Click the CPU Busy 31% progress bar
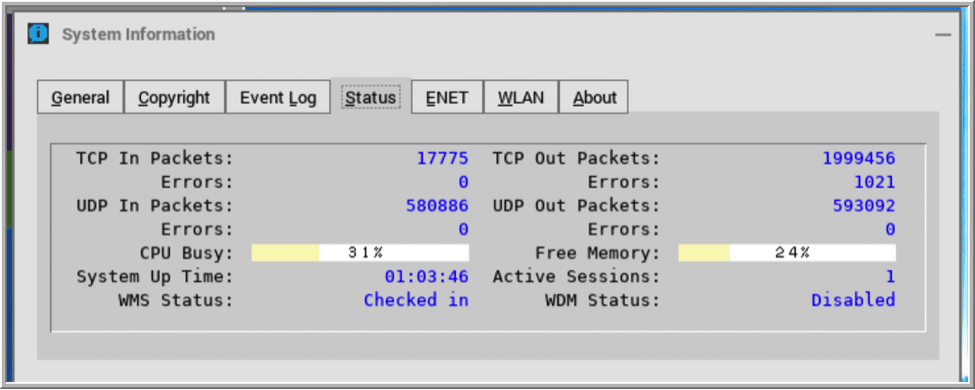Image resolution: width=975 pixels, height=390 pixels. (x=360, y=253)
